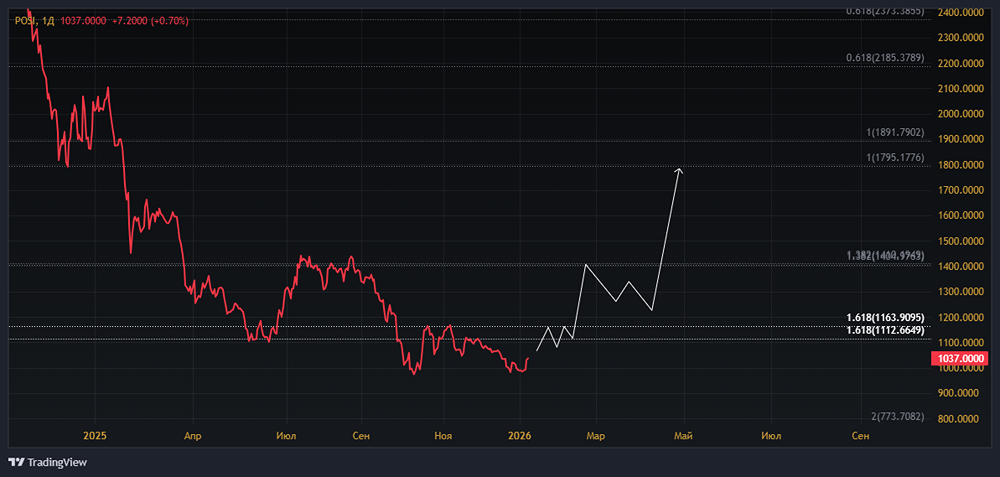The image size is (1000, 477).
Task: Click the last Сен label on the time axis
Action: pyautogui.click(x=860, y=436)
